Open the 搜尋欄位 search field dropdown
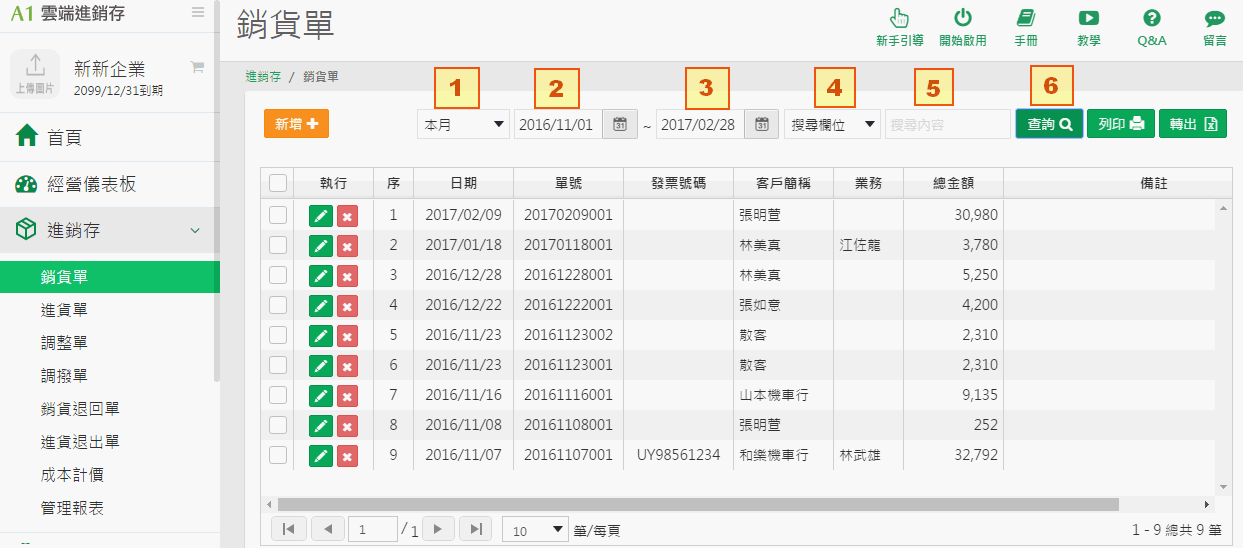Screen dimensions: 1243x548 pos(832,125)
